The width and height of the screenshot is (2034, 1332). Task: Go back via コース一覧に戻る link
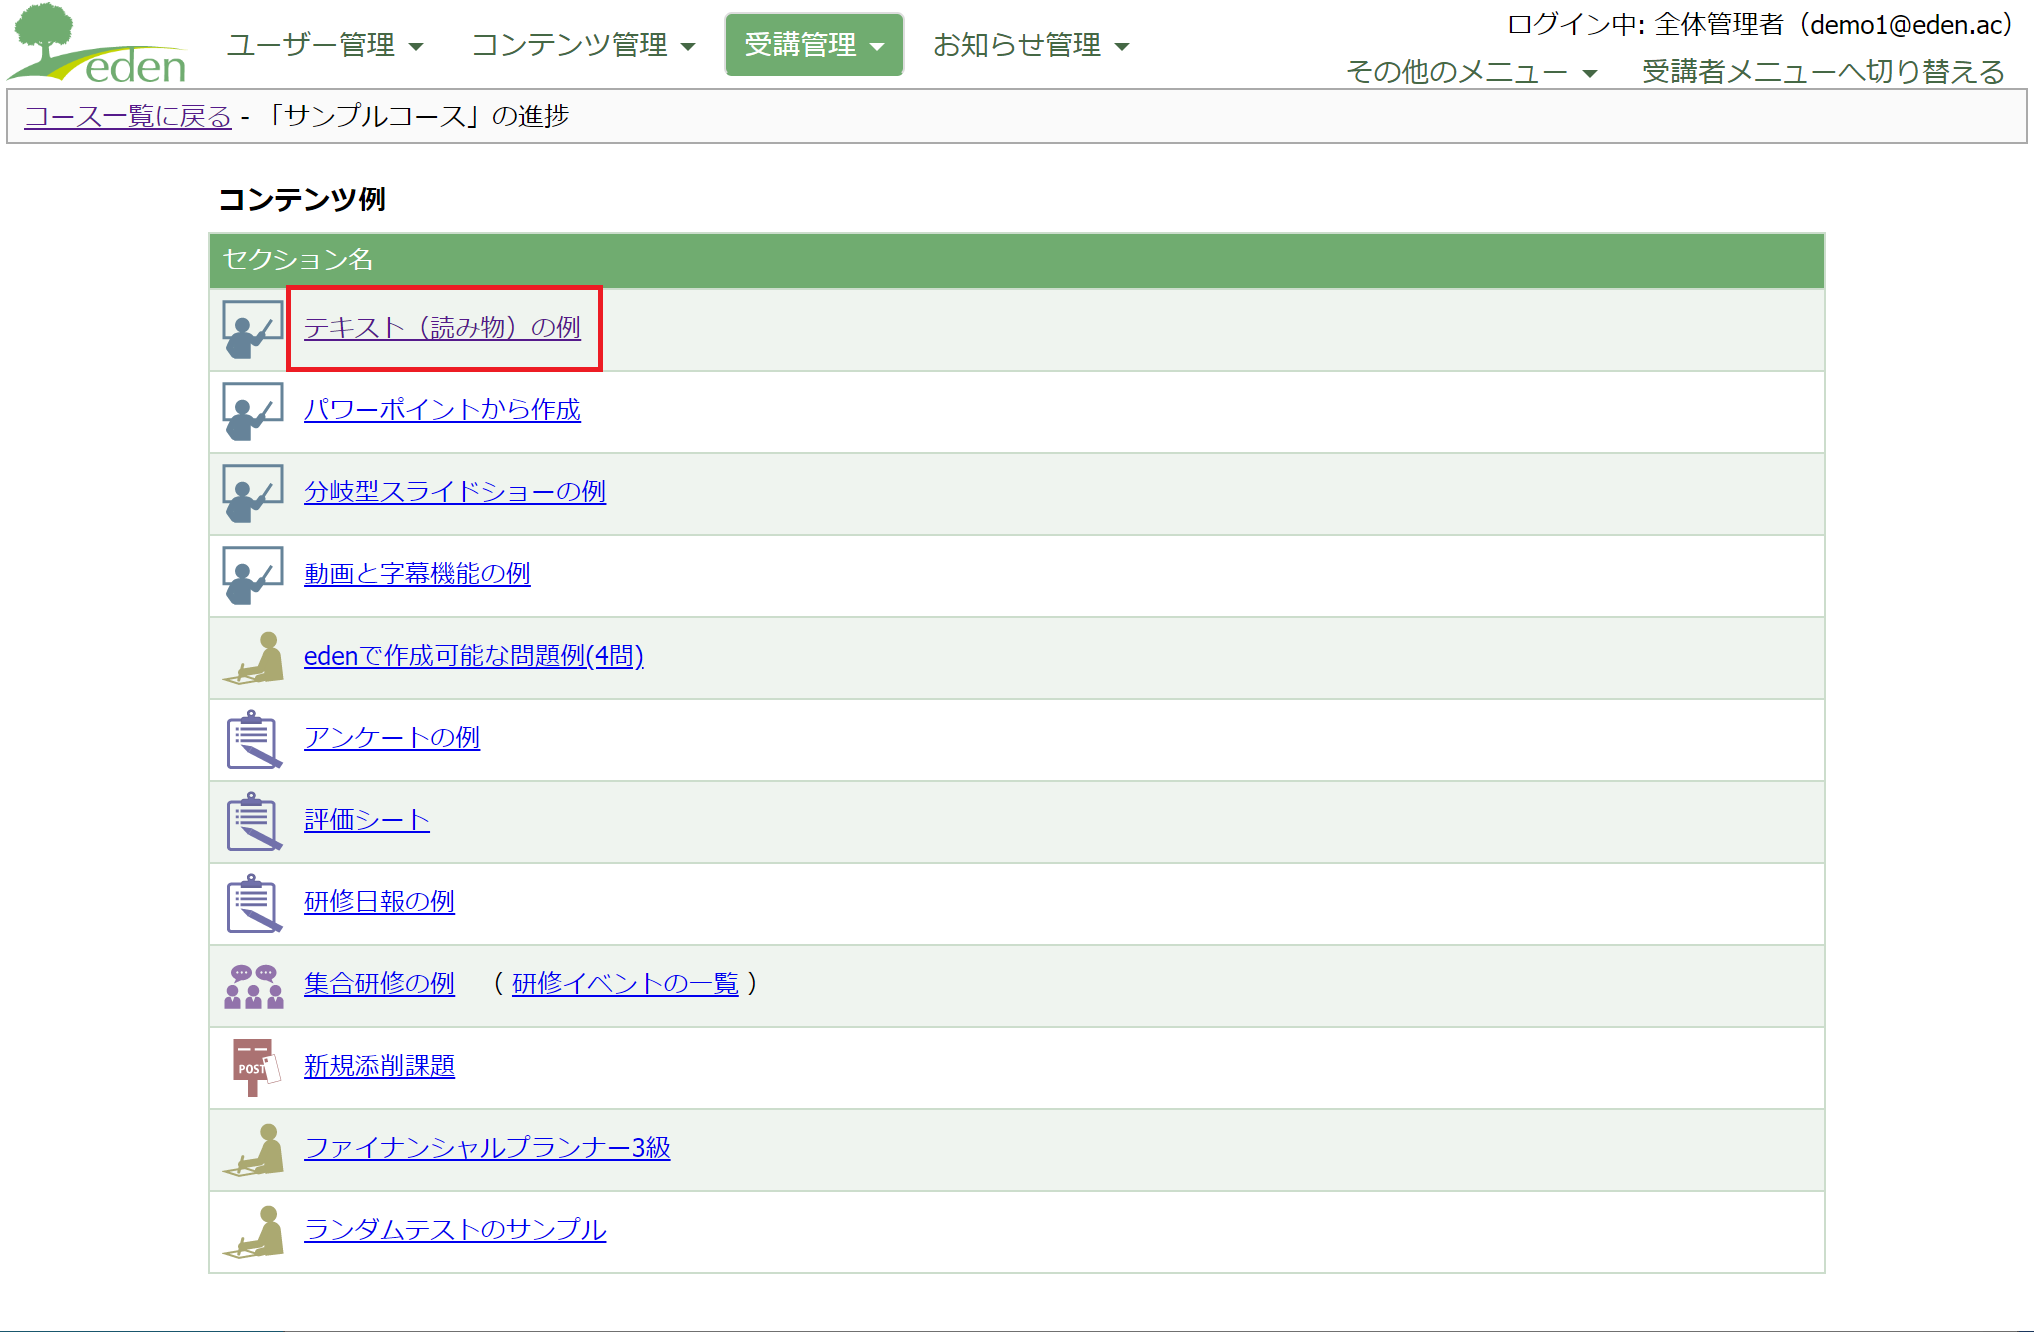coord(128,116)
